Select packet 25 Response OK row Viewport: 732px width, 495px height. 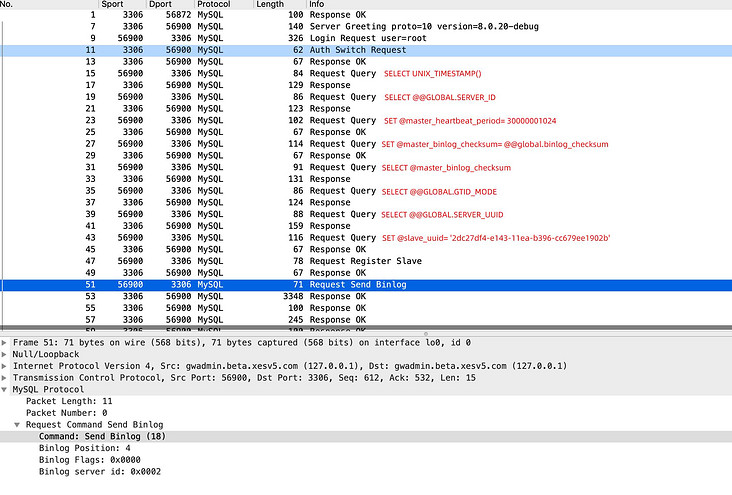pyautogui.click(x=366, y=132)
